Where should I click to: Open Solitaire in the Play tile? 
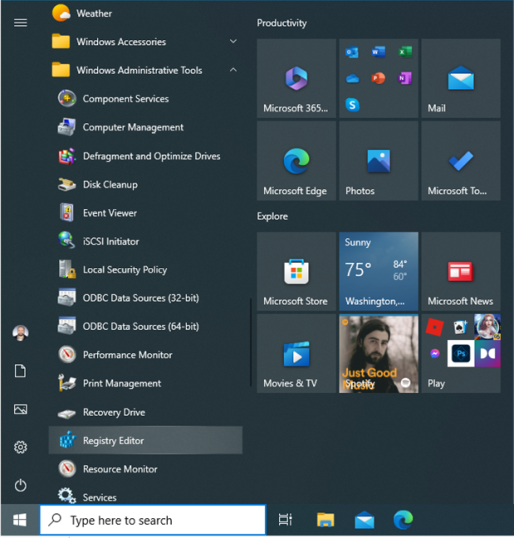pyautogui.click(x=460, y=327)
